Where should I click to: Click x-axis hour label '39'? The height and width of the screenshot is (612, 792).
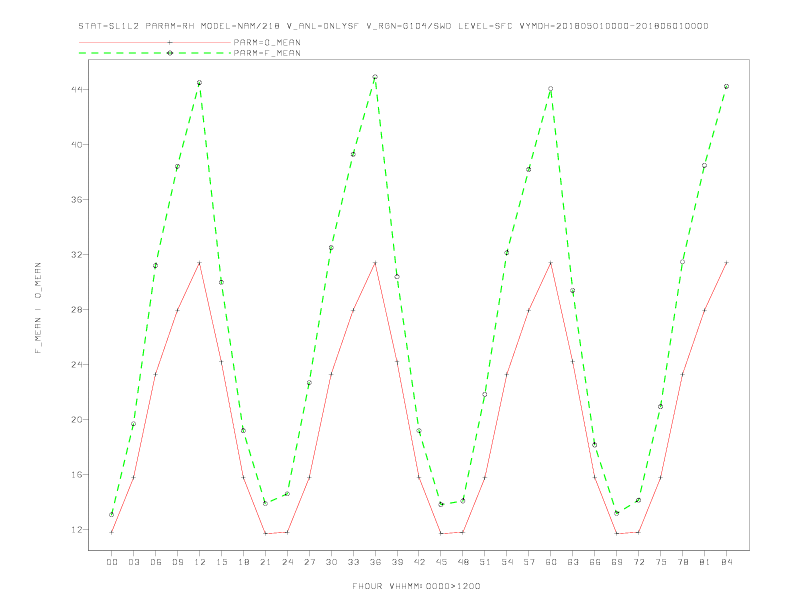(397, 562)
